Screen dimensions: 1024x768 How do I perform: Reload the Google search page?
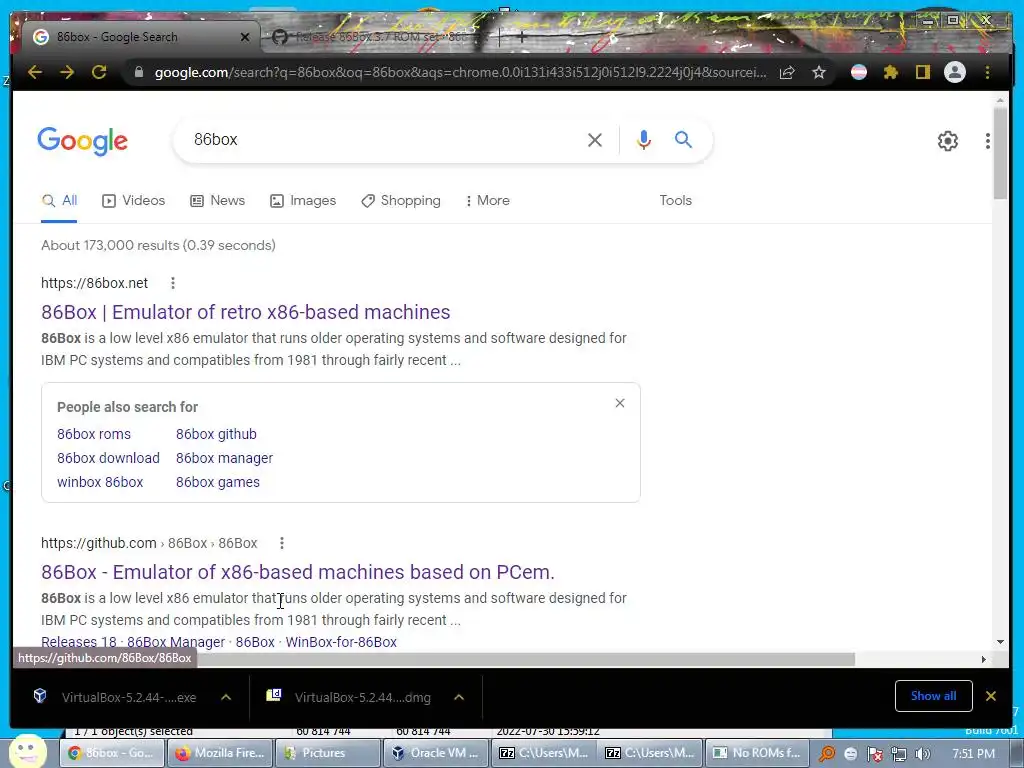[x=99, y=72]
